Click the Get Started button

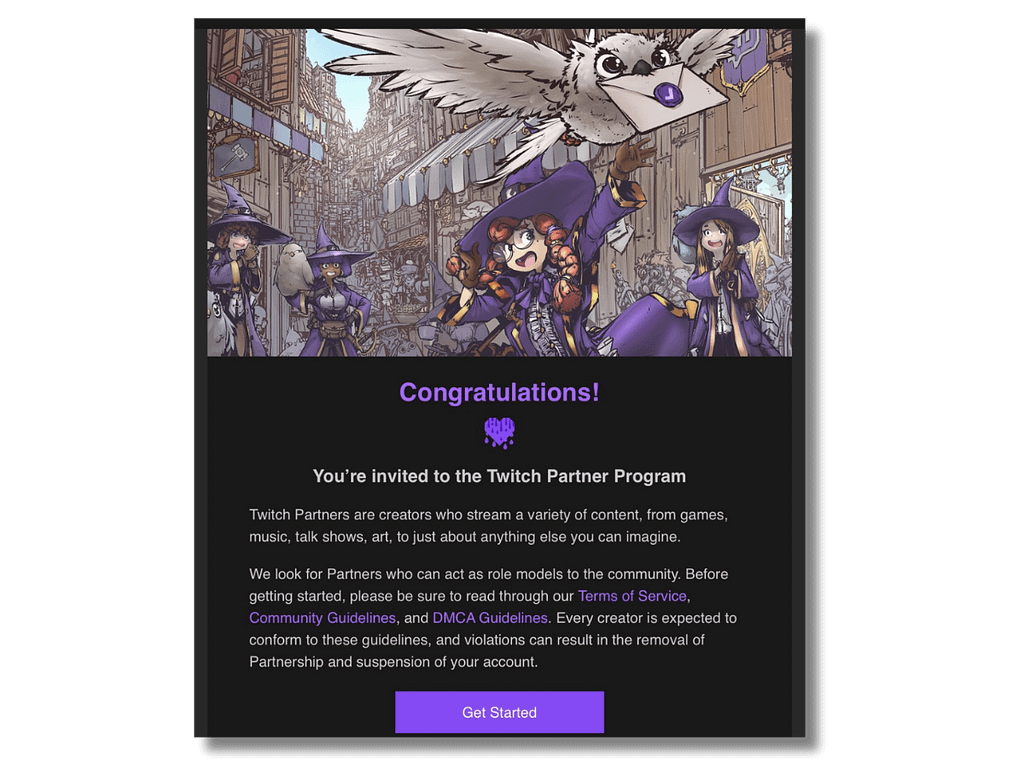[499, 712]
